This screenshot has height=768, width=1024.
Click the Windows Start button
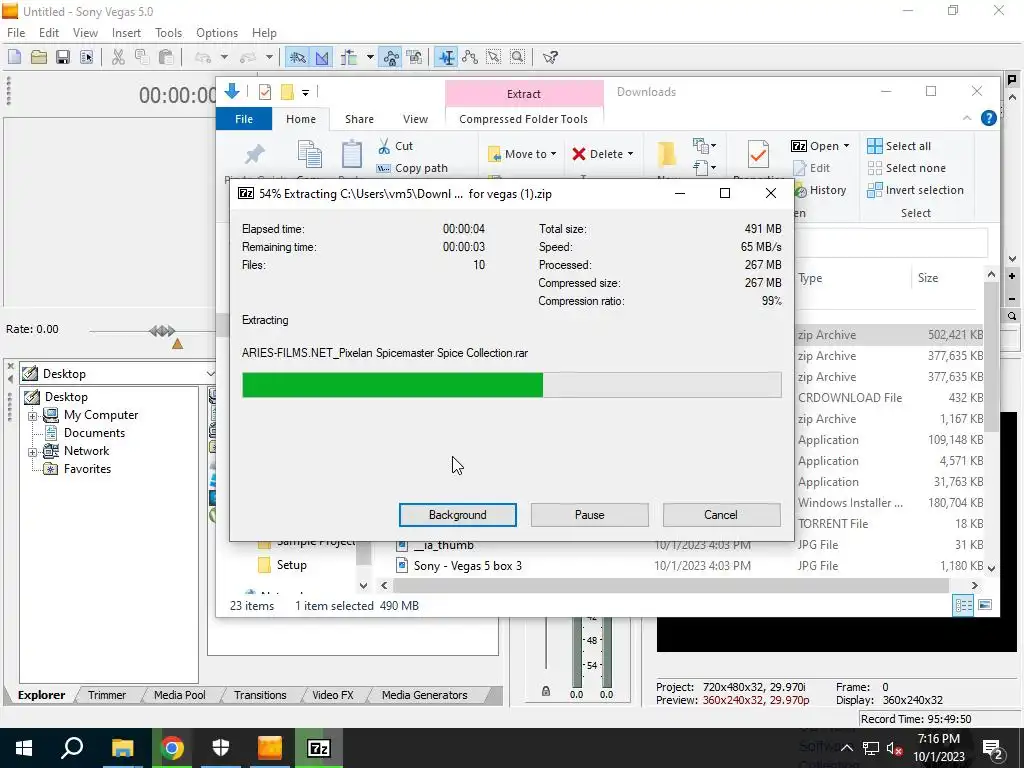tap(24, 748)
